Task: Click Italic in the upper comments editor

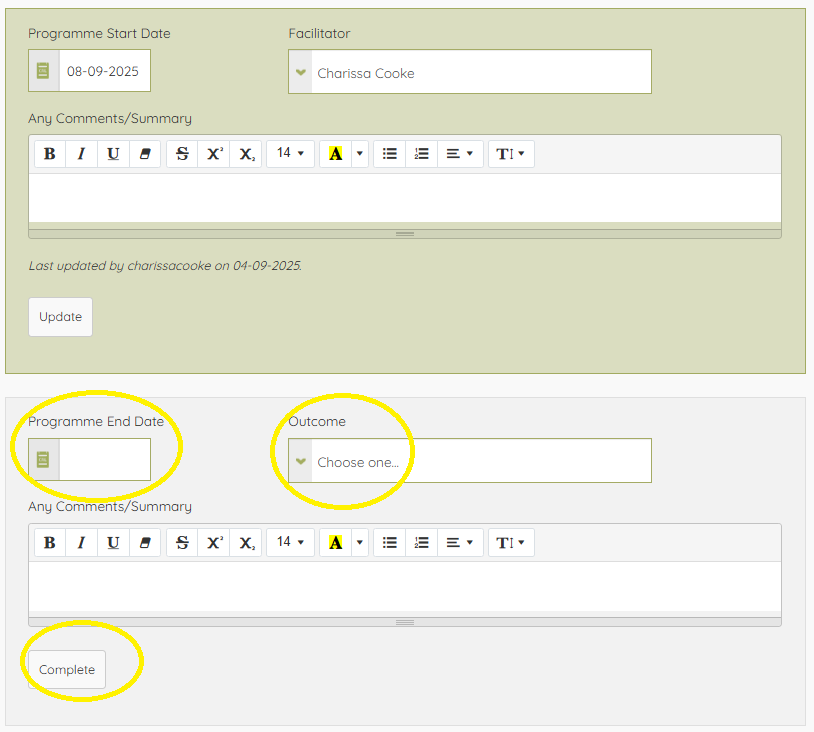Action: coord(81,154)
